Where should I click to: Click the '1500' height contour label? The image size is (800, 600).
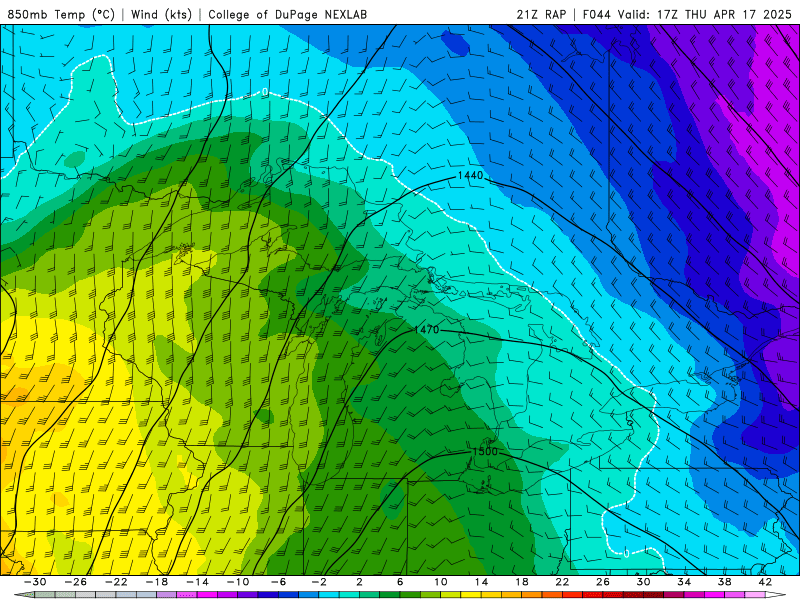click(485, 452)
